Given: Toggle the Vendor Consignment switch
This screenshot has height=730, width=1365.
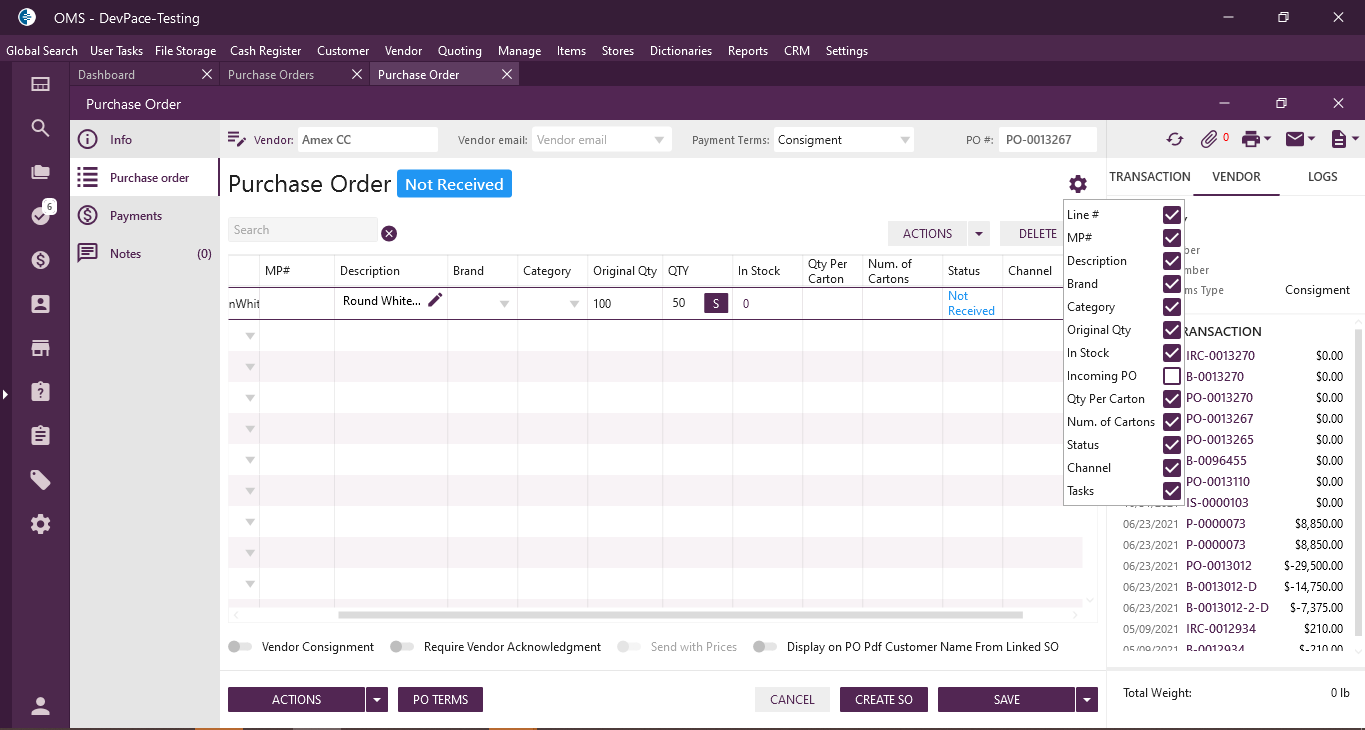Looking at the screenshot, I should (x=241, y=647).
